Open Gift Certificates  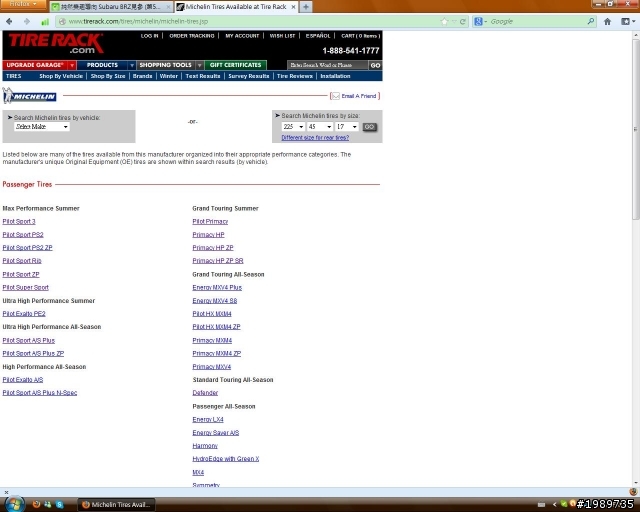(x=236, y=65)
